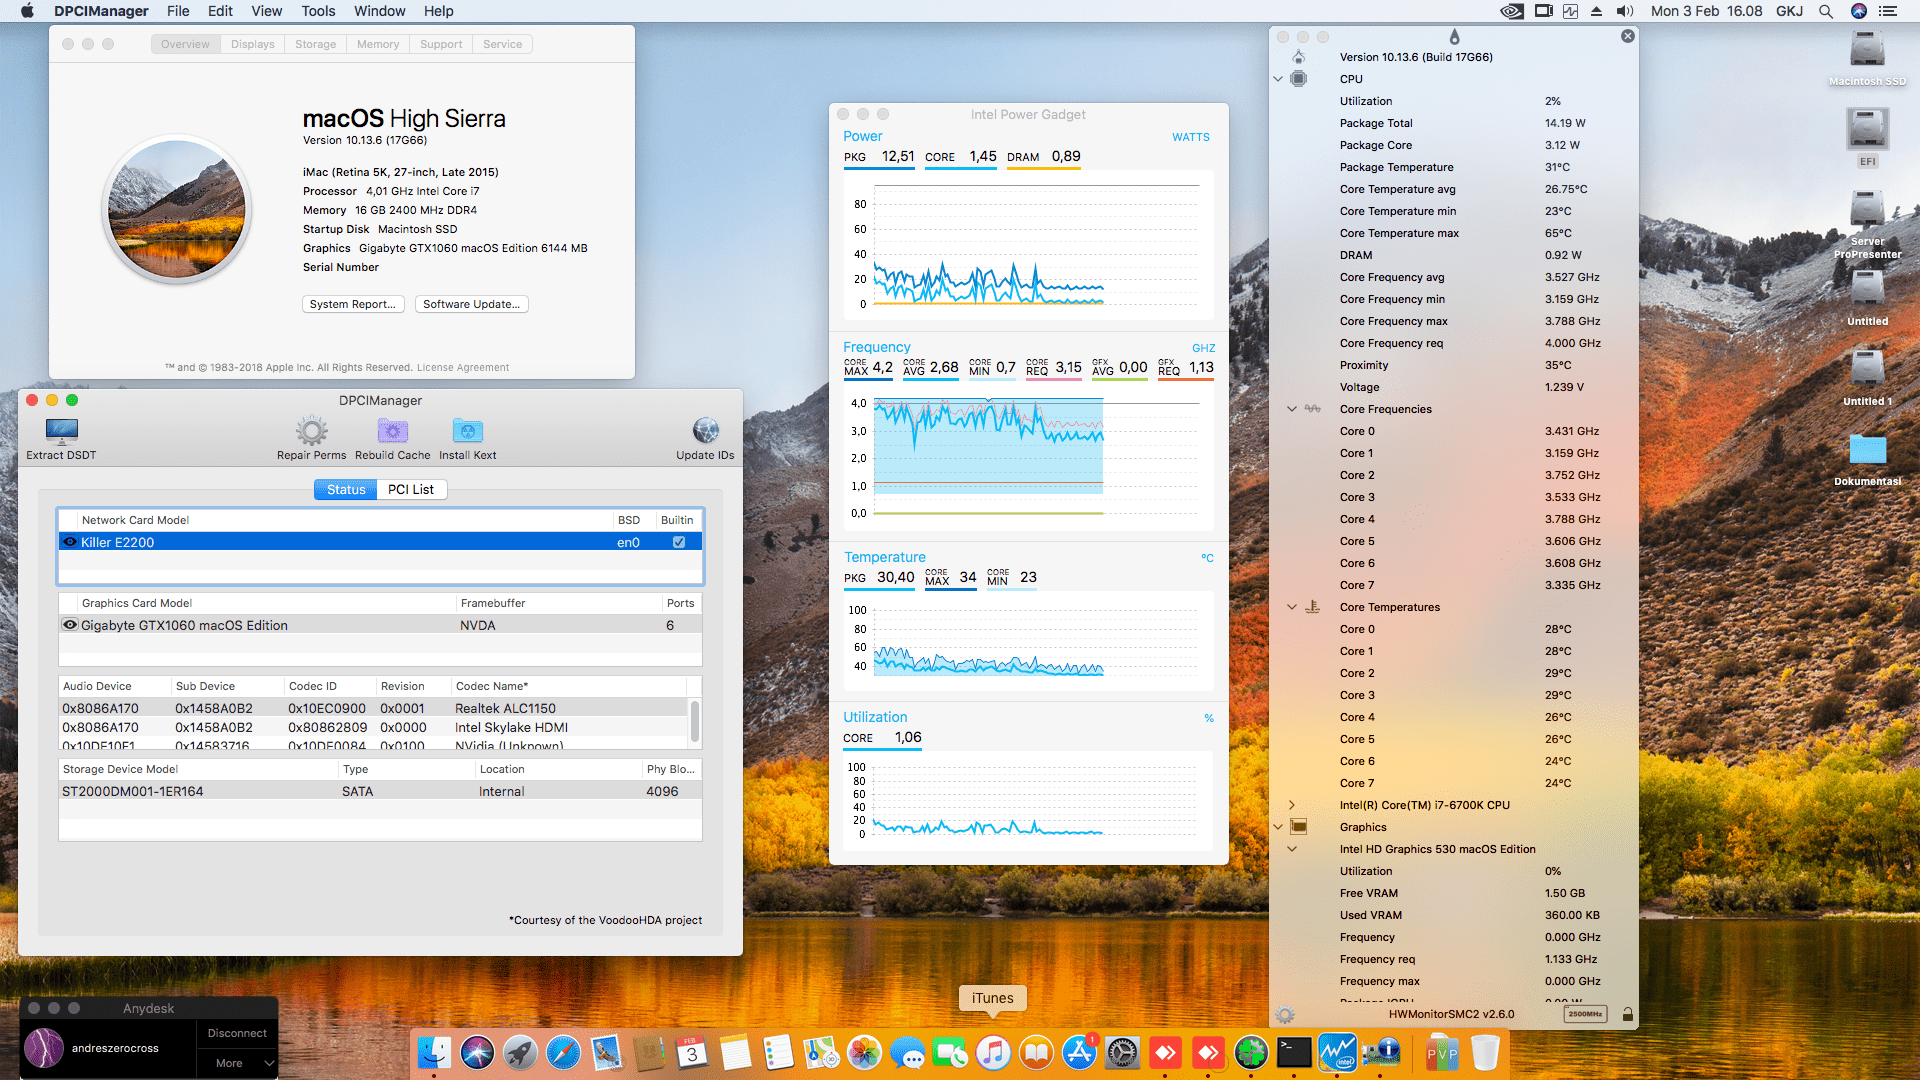Open the Displays tab in About This Mac

click(x=252, y=44)
